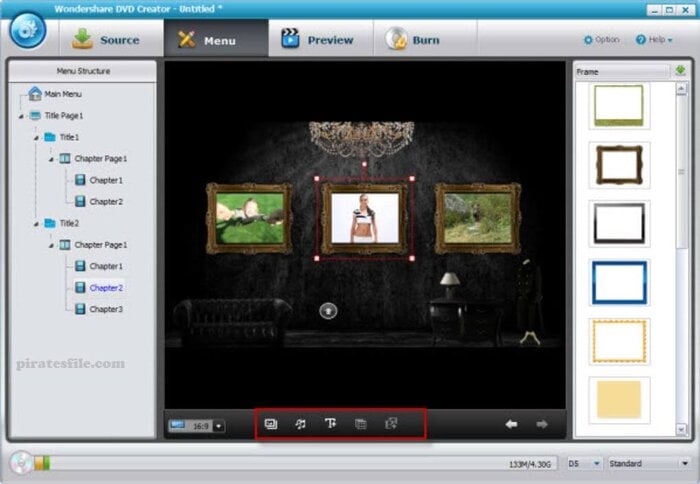Click the frame list vertical scrollbar thumb
700x484 pixels.
coord(681,171)
